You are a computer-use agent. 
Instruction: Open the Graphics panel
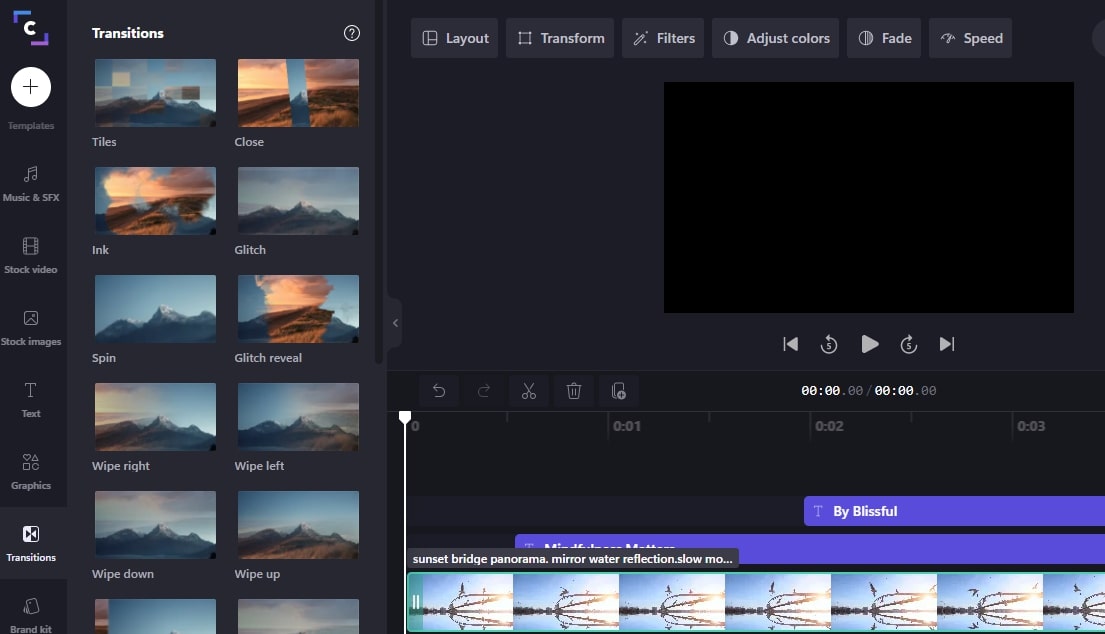click(32, 471)
